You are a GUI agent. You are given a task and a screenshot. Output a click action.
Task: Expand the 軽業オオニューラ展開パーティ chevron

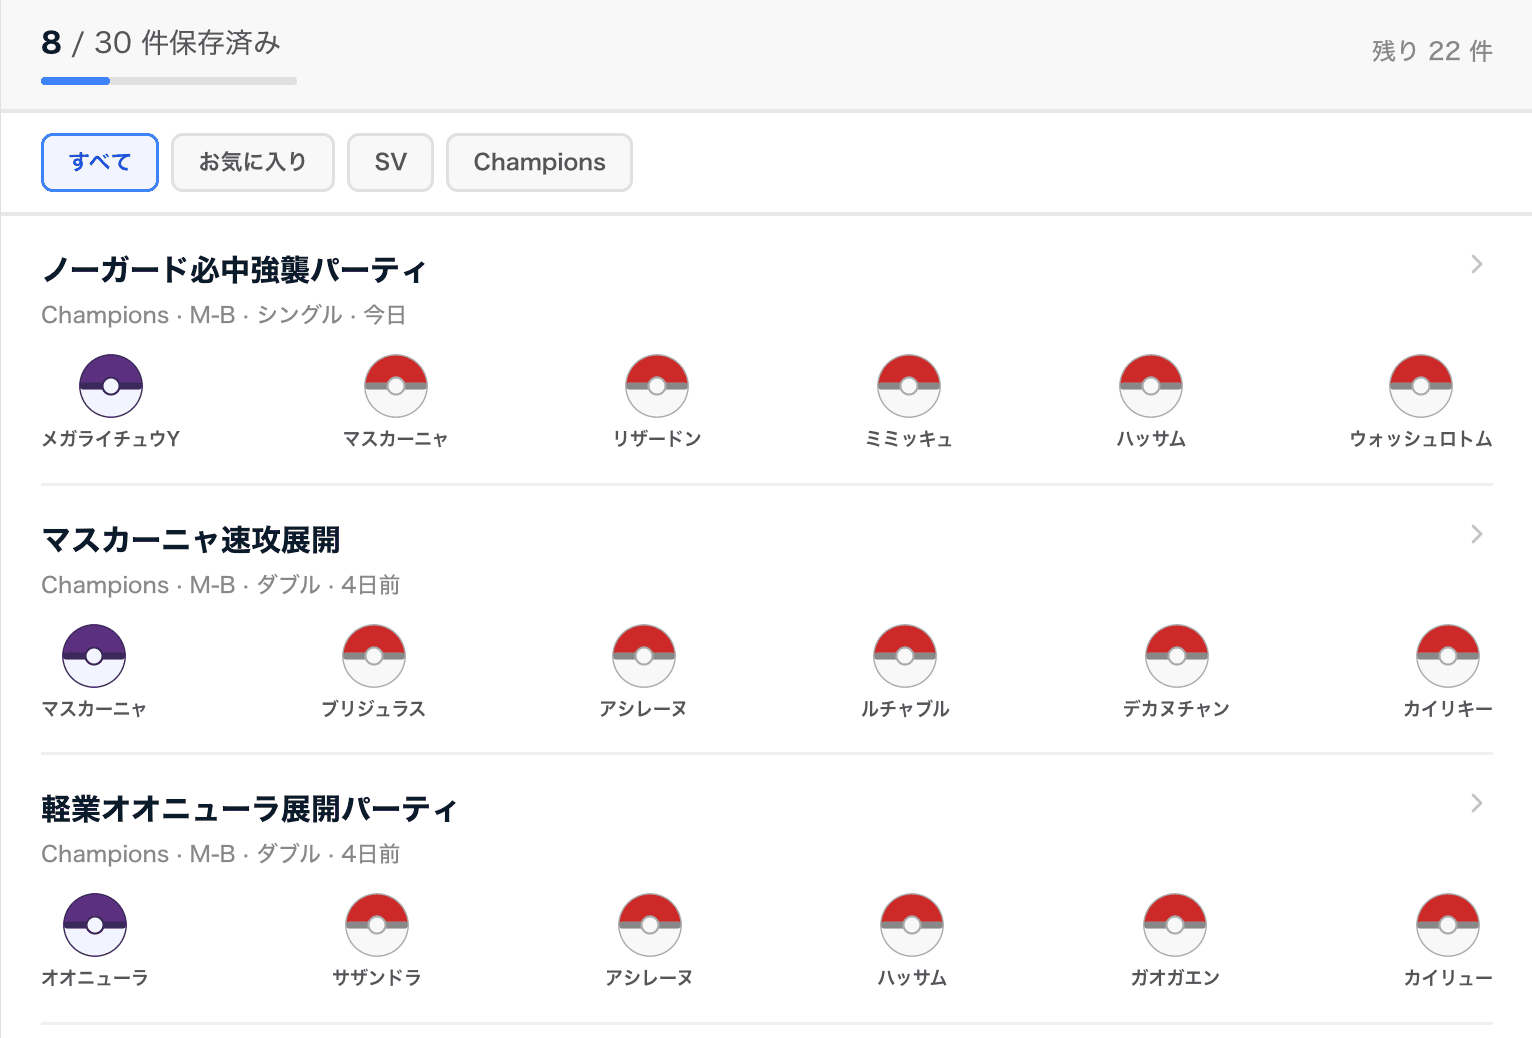pos(1477,803)
